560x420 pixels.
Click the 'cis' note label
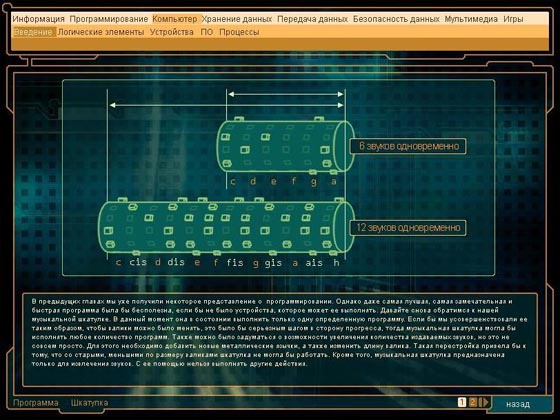[138, 262]
